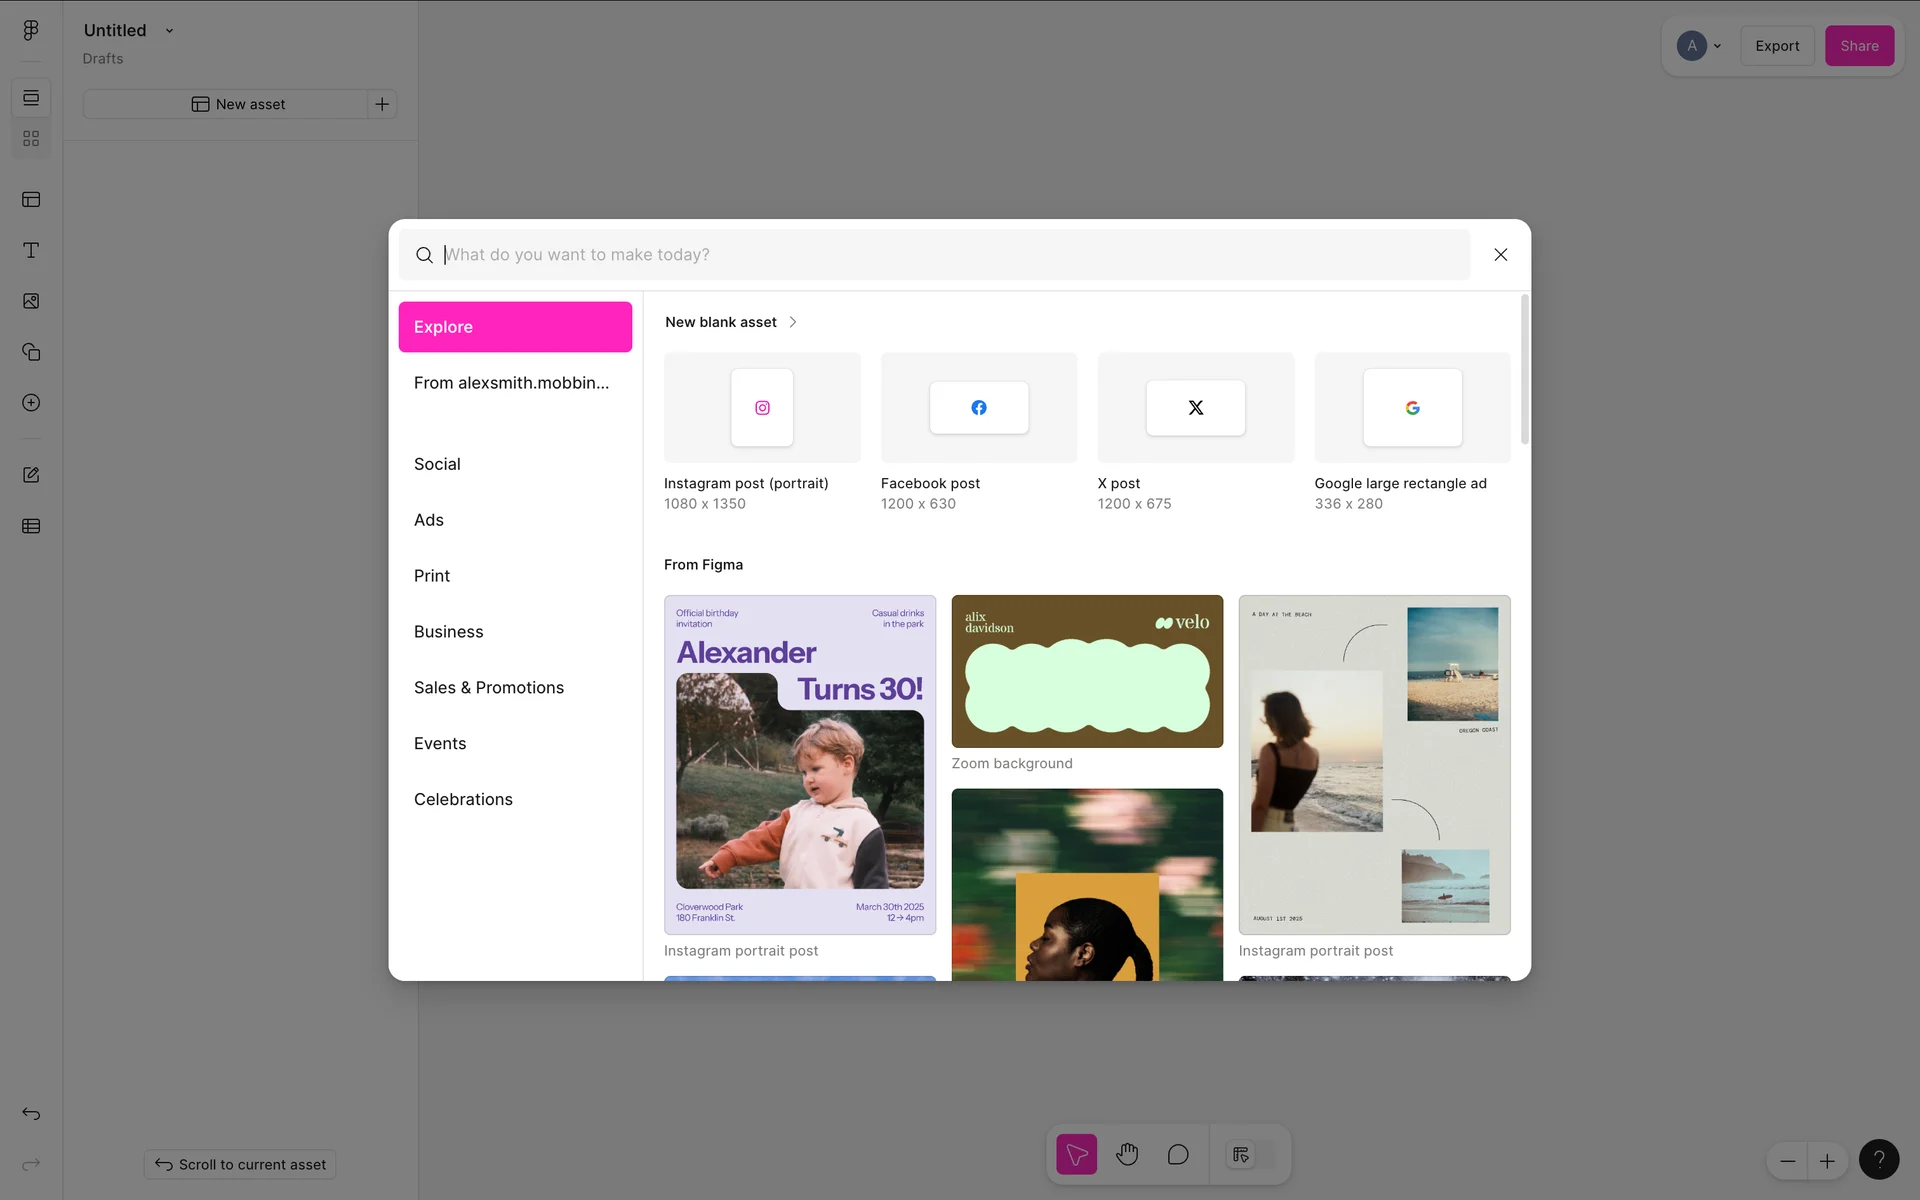
Task: Click the grid view icon in sidebar
Action: 31,138
